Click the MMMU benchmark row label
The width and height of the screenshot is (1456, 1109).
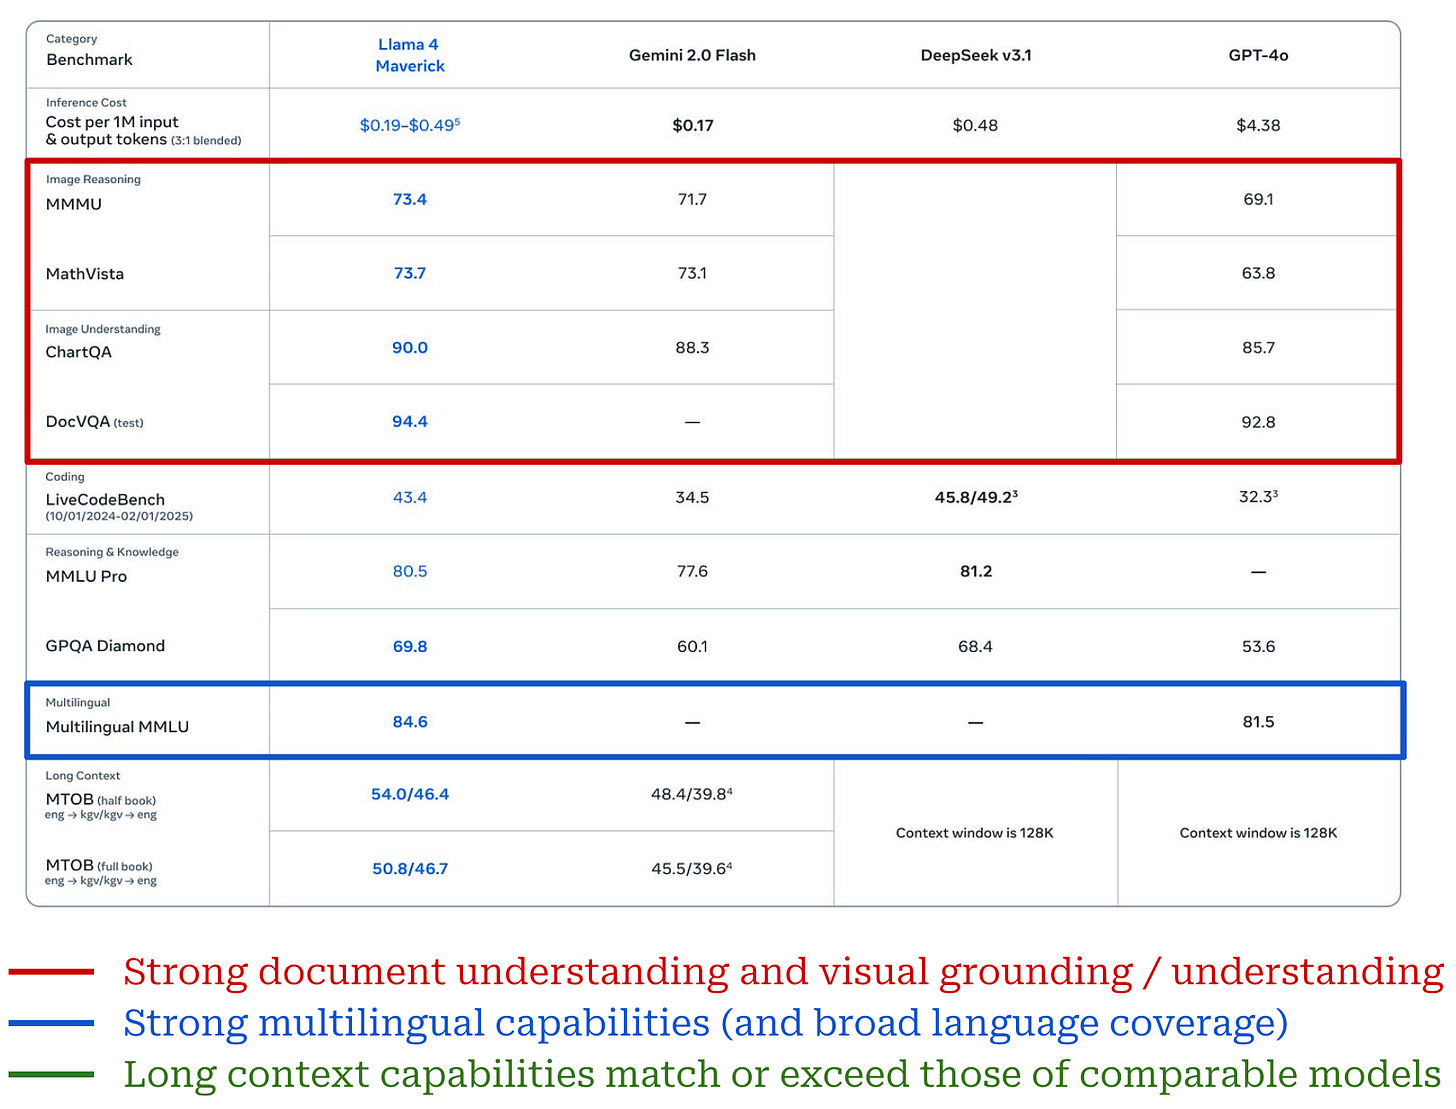(x=74, y=204)
